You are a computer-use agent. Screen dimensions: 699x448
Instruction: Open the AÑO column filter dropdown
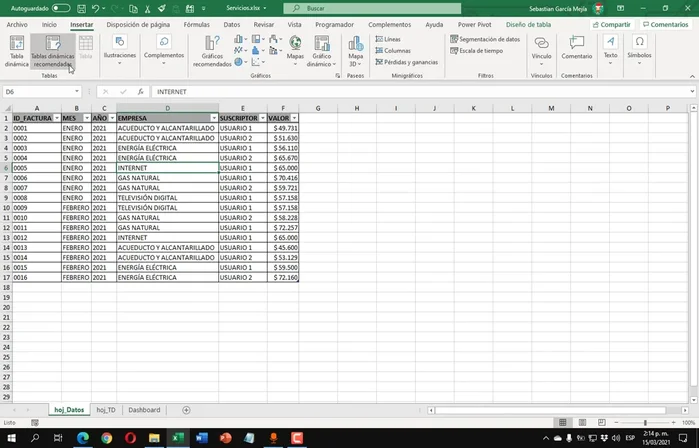112,118
